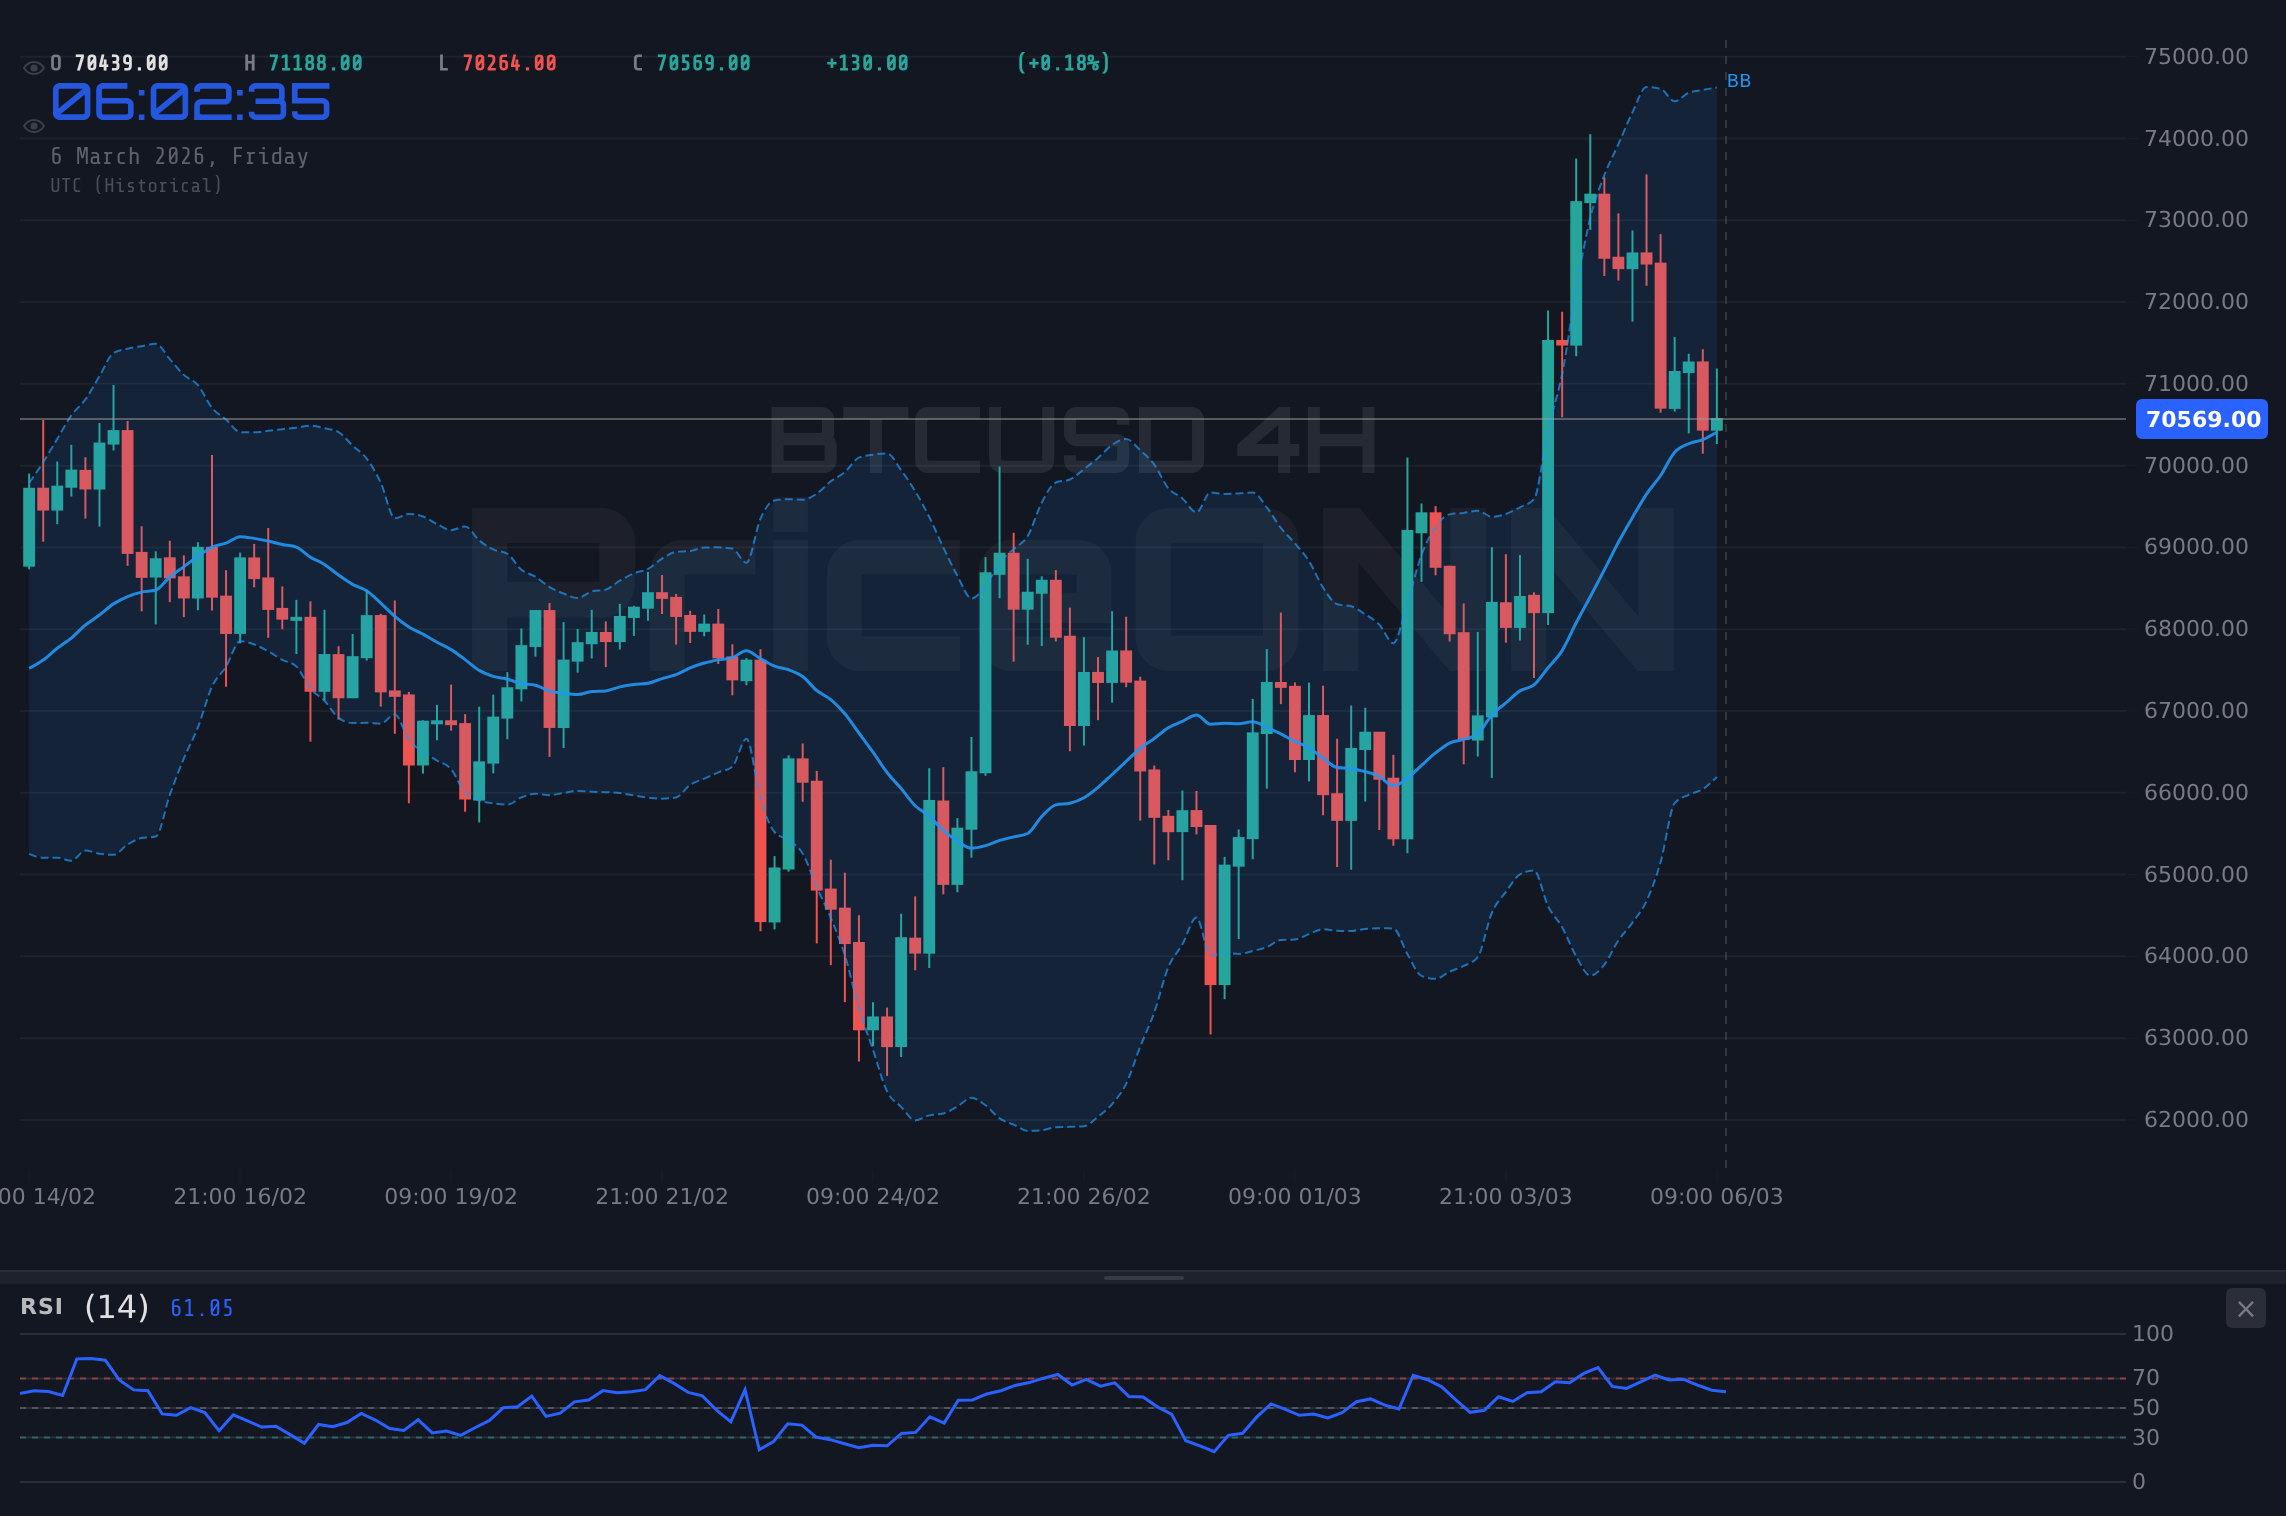Image resolution: width=2286 pixels, height=1516 pixels.
Task: Click the RSI axis level 50
Action: pos(2146,1407)
